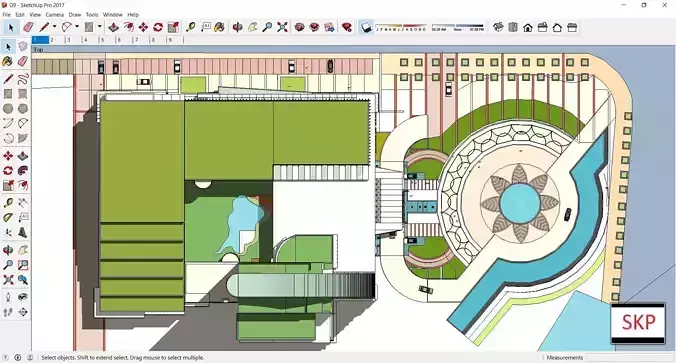Activate the Push/Pull tool in top toolbar

[113, 27]
